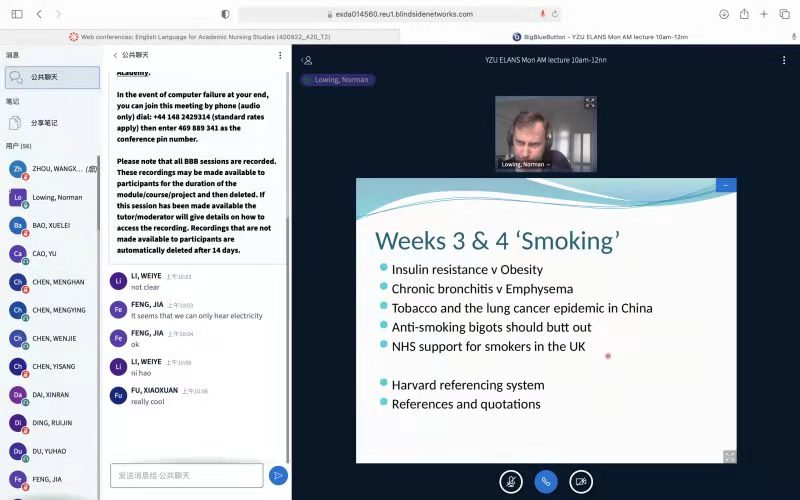Toggle the audio phone button
This screenshot has width=800, height=500.
[546, 481]
